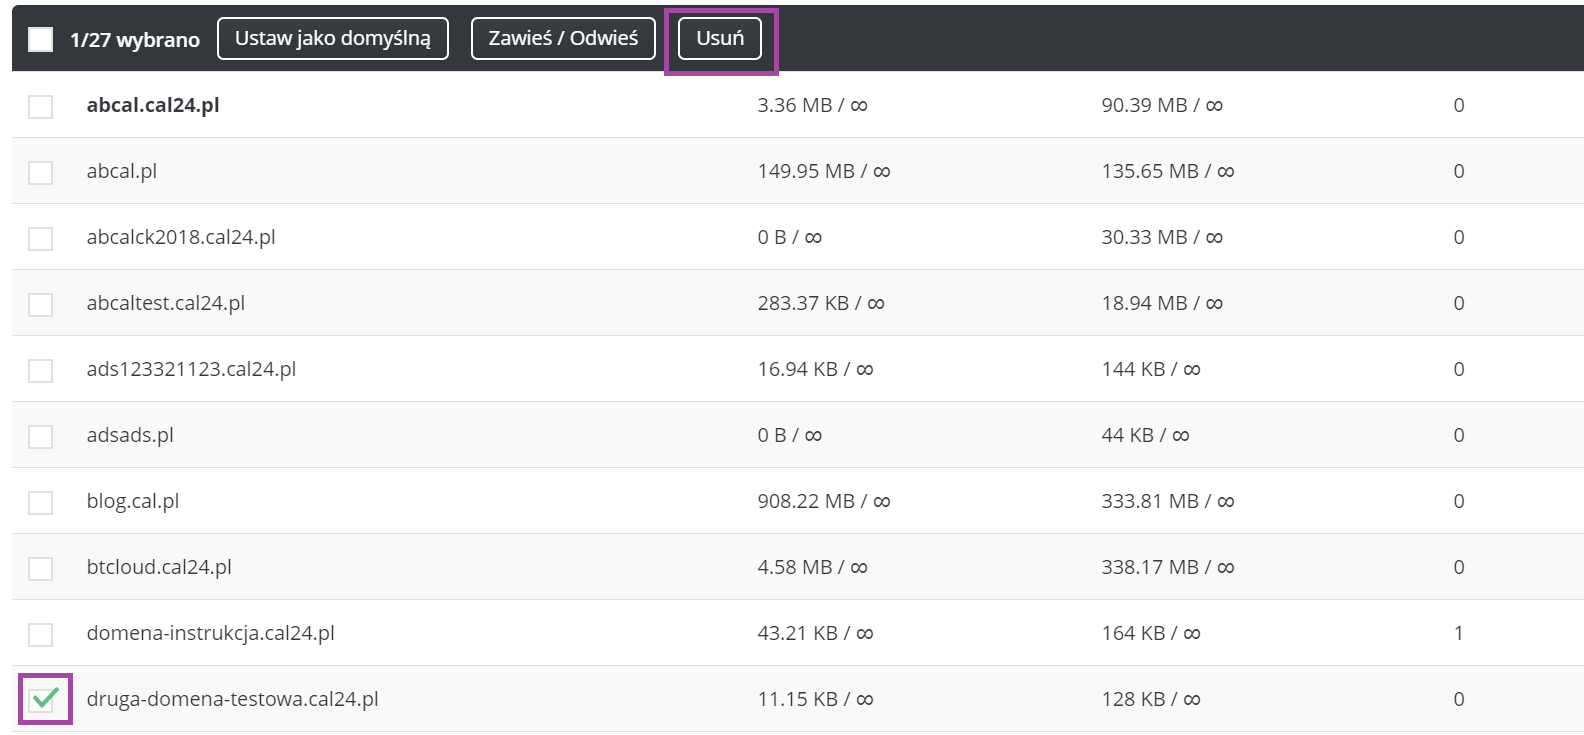Image resolution: width=1584 pixels, height=735 pixels.
Task: Check the abcal.cal24.pl checkbox
Action: tap(40, 106)
